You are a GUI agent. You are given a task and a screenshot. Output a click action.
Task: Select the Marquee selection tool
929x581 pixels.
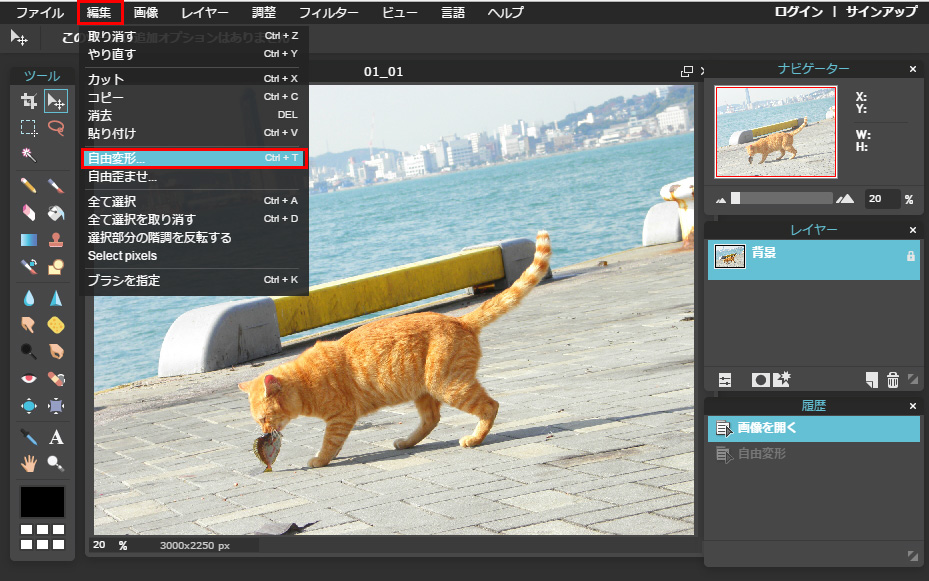point(28,128)
